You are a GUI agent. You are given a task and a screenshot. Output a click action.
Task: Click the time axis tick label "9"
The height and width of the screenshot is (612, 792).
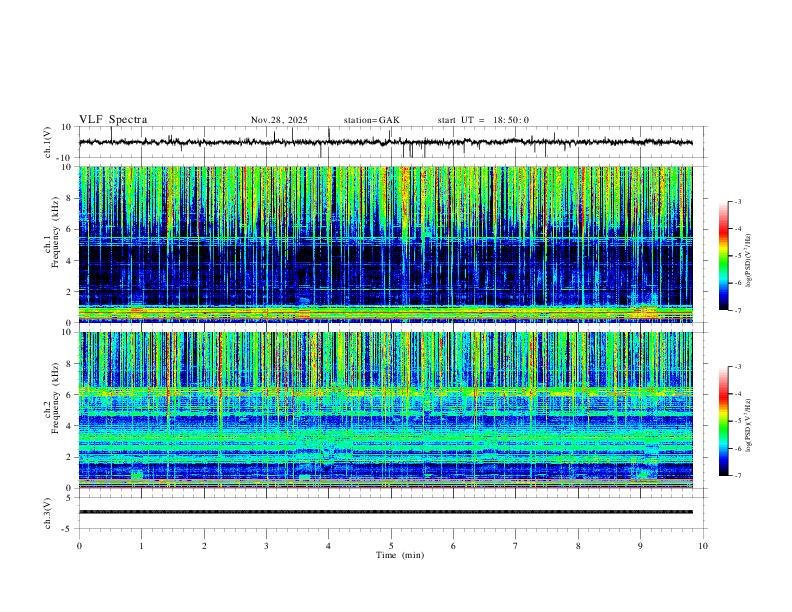(640, 546)
